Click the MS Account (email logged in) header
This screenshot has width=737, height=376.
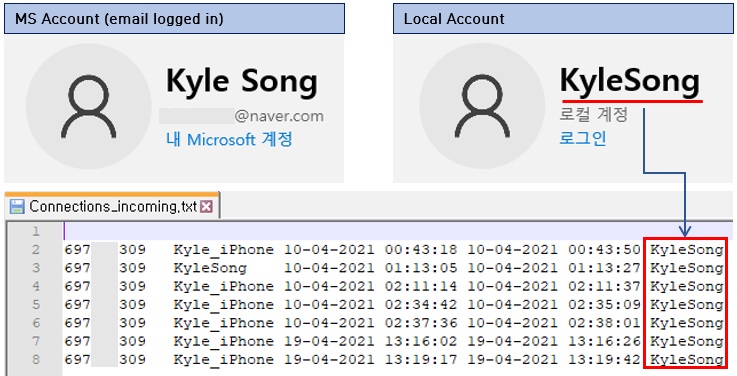click(x=174, y=19)
